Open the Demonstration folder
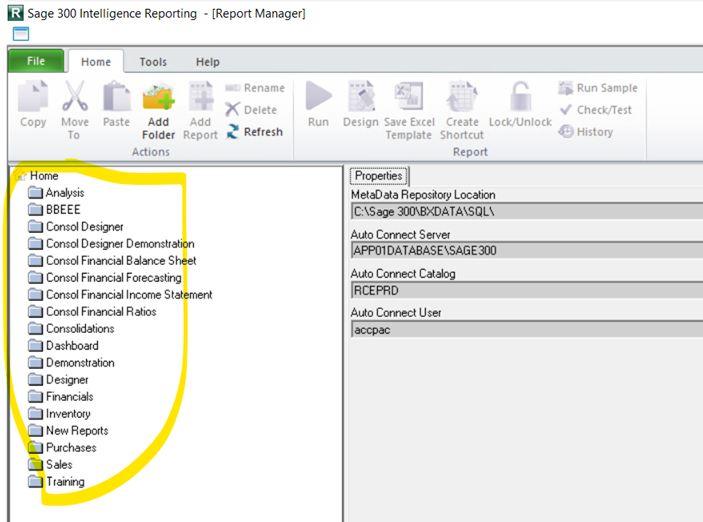Viewport: 703px width, 522px height. pos(71,362)
